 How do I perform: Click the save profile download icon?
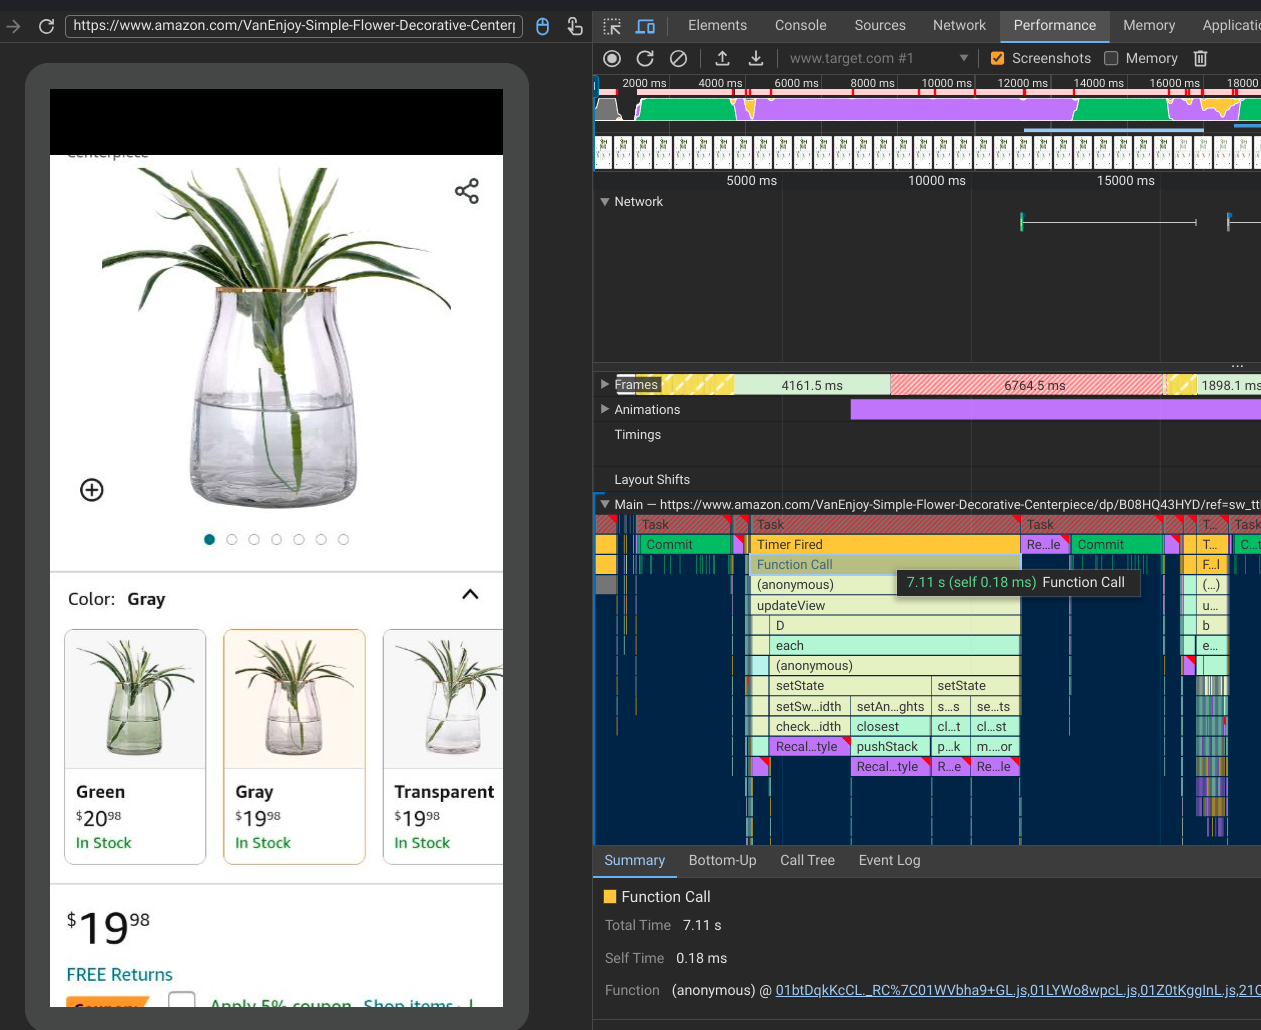[x=756, y=59]
